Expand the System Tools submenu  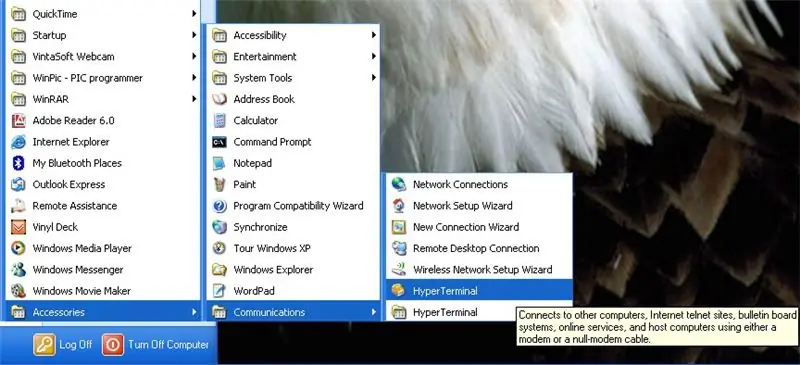tap(293, 78)
